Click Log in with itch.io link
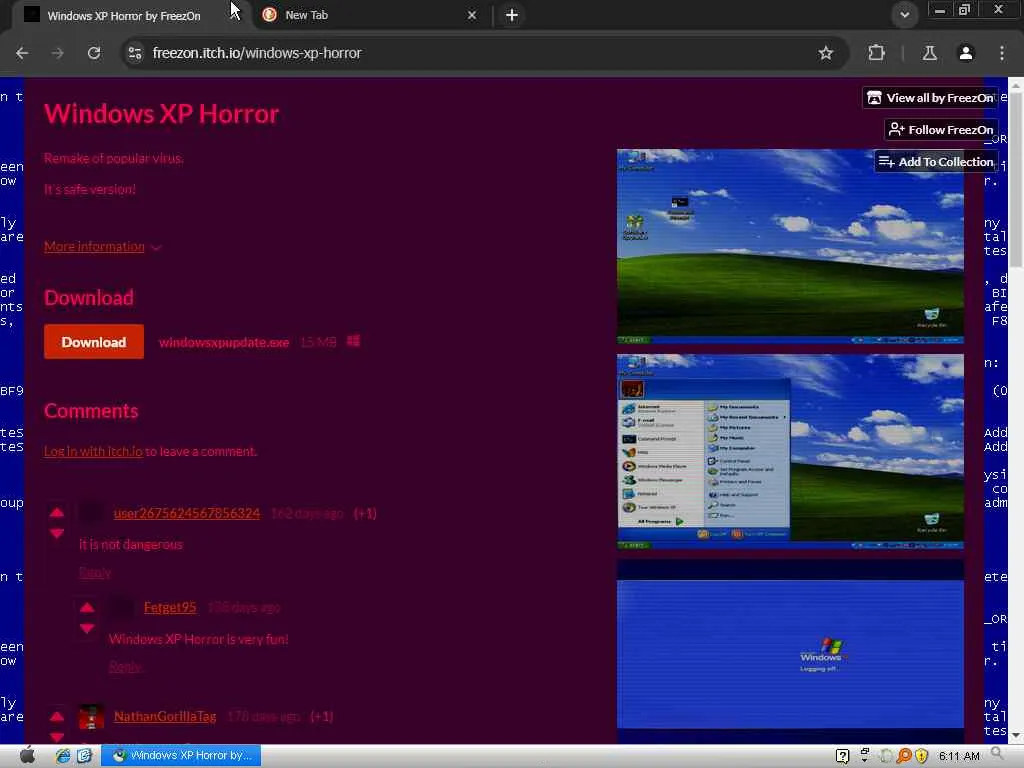The width and height of the screenshot is (1024, 768). point(93,451)
